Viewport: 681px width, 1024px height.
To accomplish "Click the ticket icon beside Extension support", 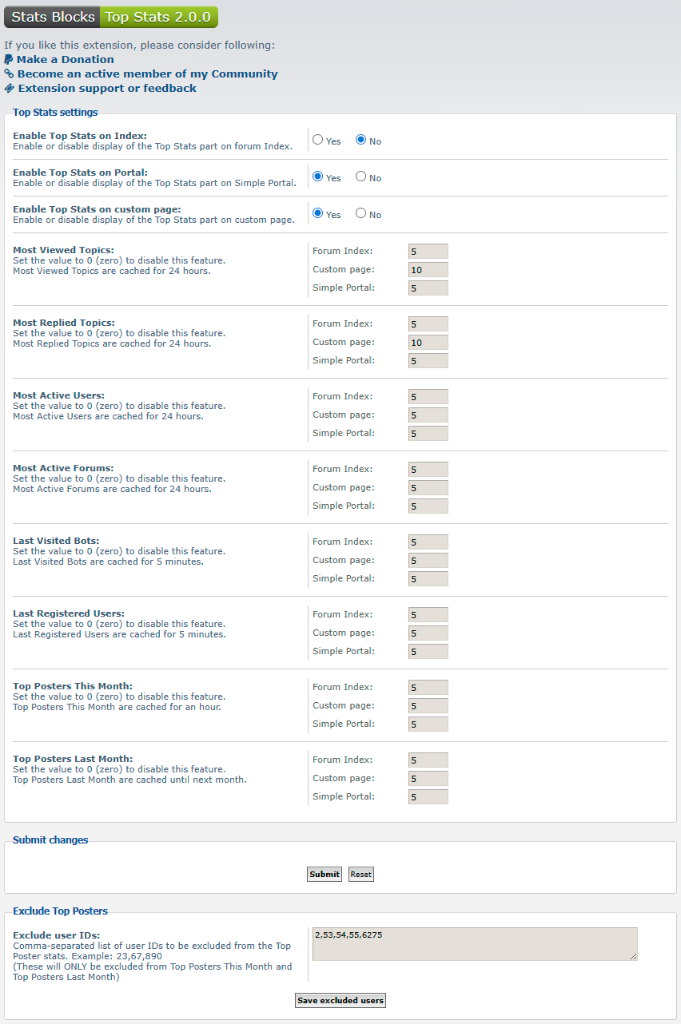I will [x=9, y=88].
